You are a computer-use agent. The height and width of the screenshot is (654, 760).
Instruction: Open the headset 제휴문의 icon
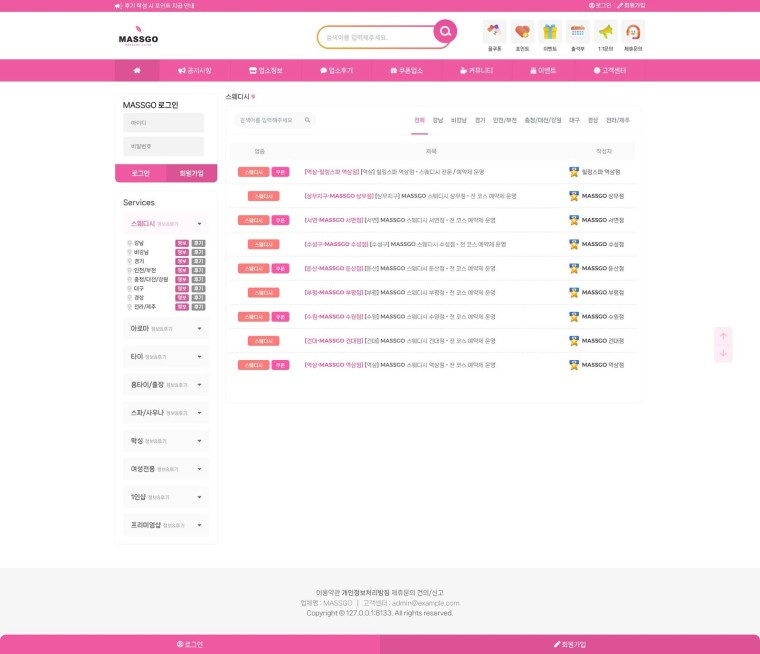pyautogui.click(x=633, y=32)
